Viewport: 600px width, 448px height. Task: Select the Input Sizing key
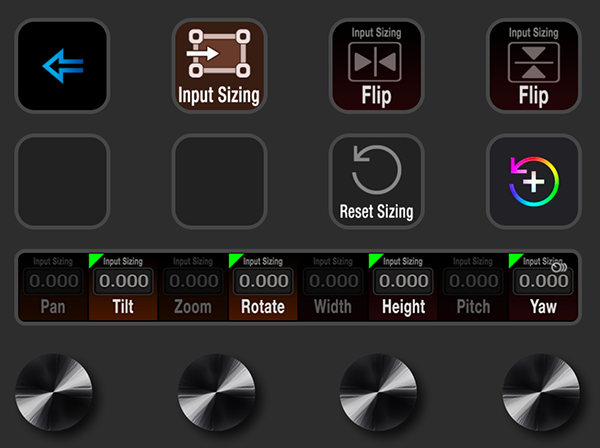click(x=219, y=66)
